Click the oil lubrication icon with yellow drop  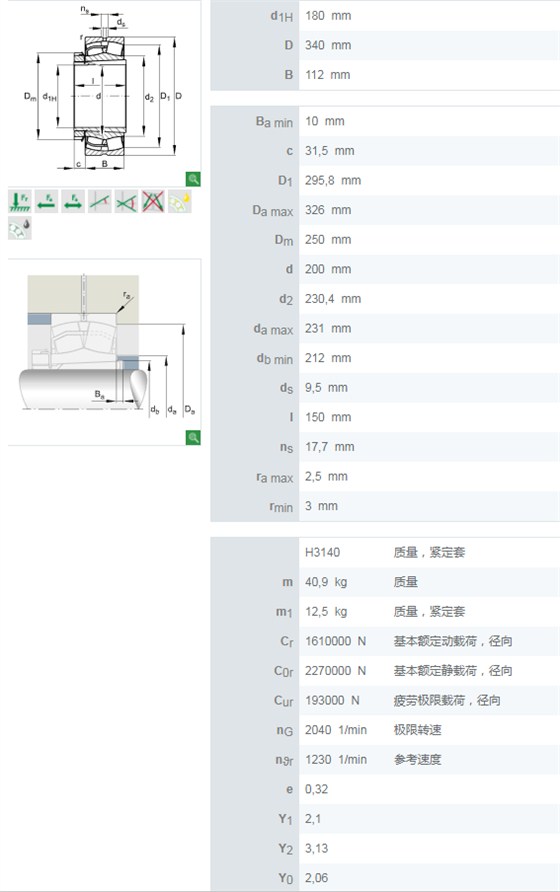(180, 201)
